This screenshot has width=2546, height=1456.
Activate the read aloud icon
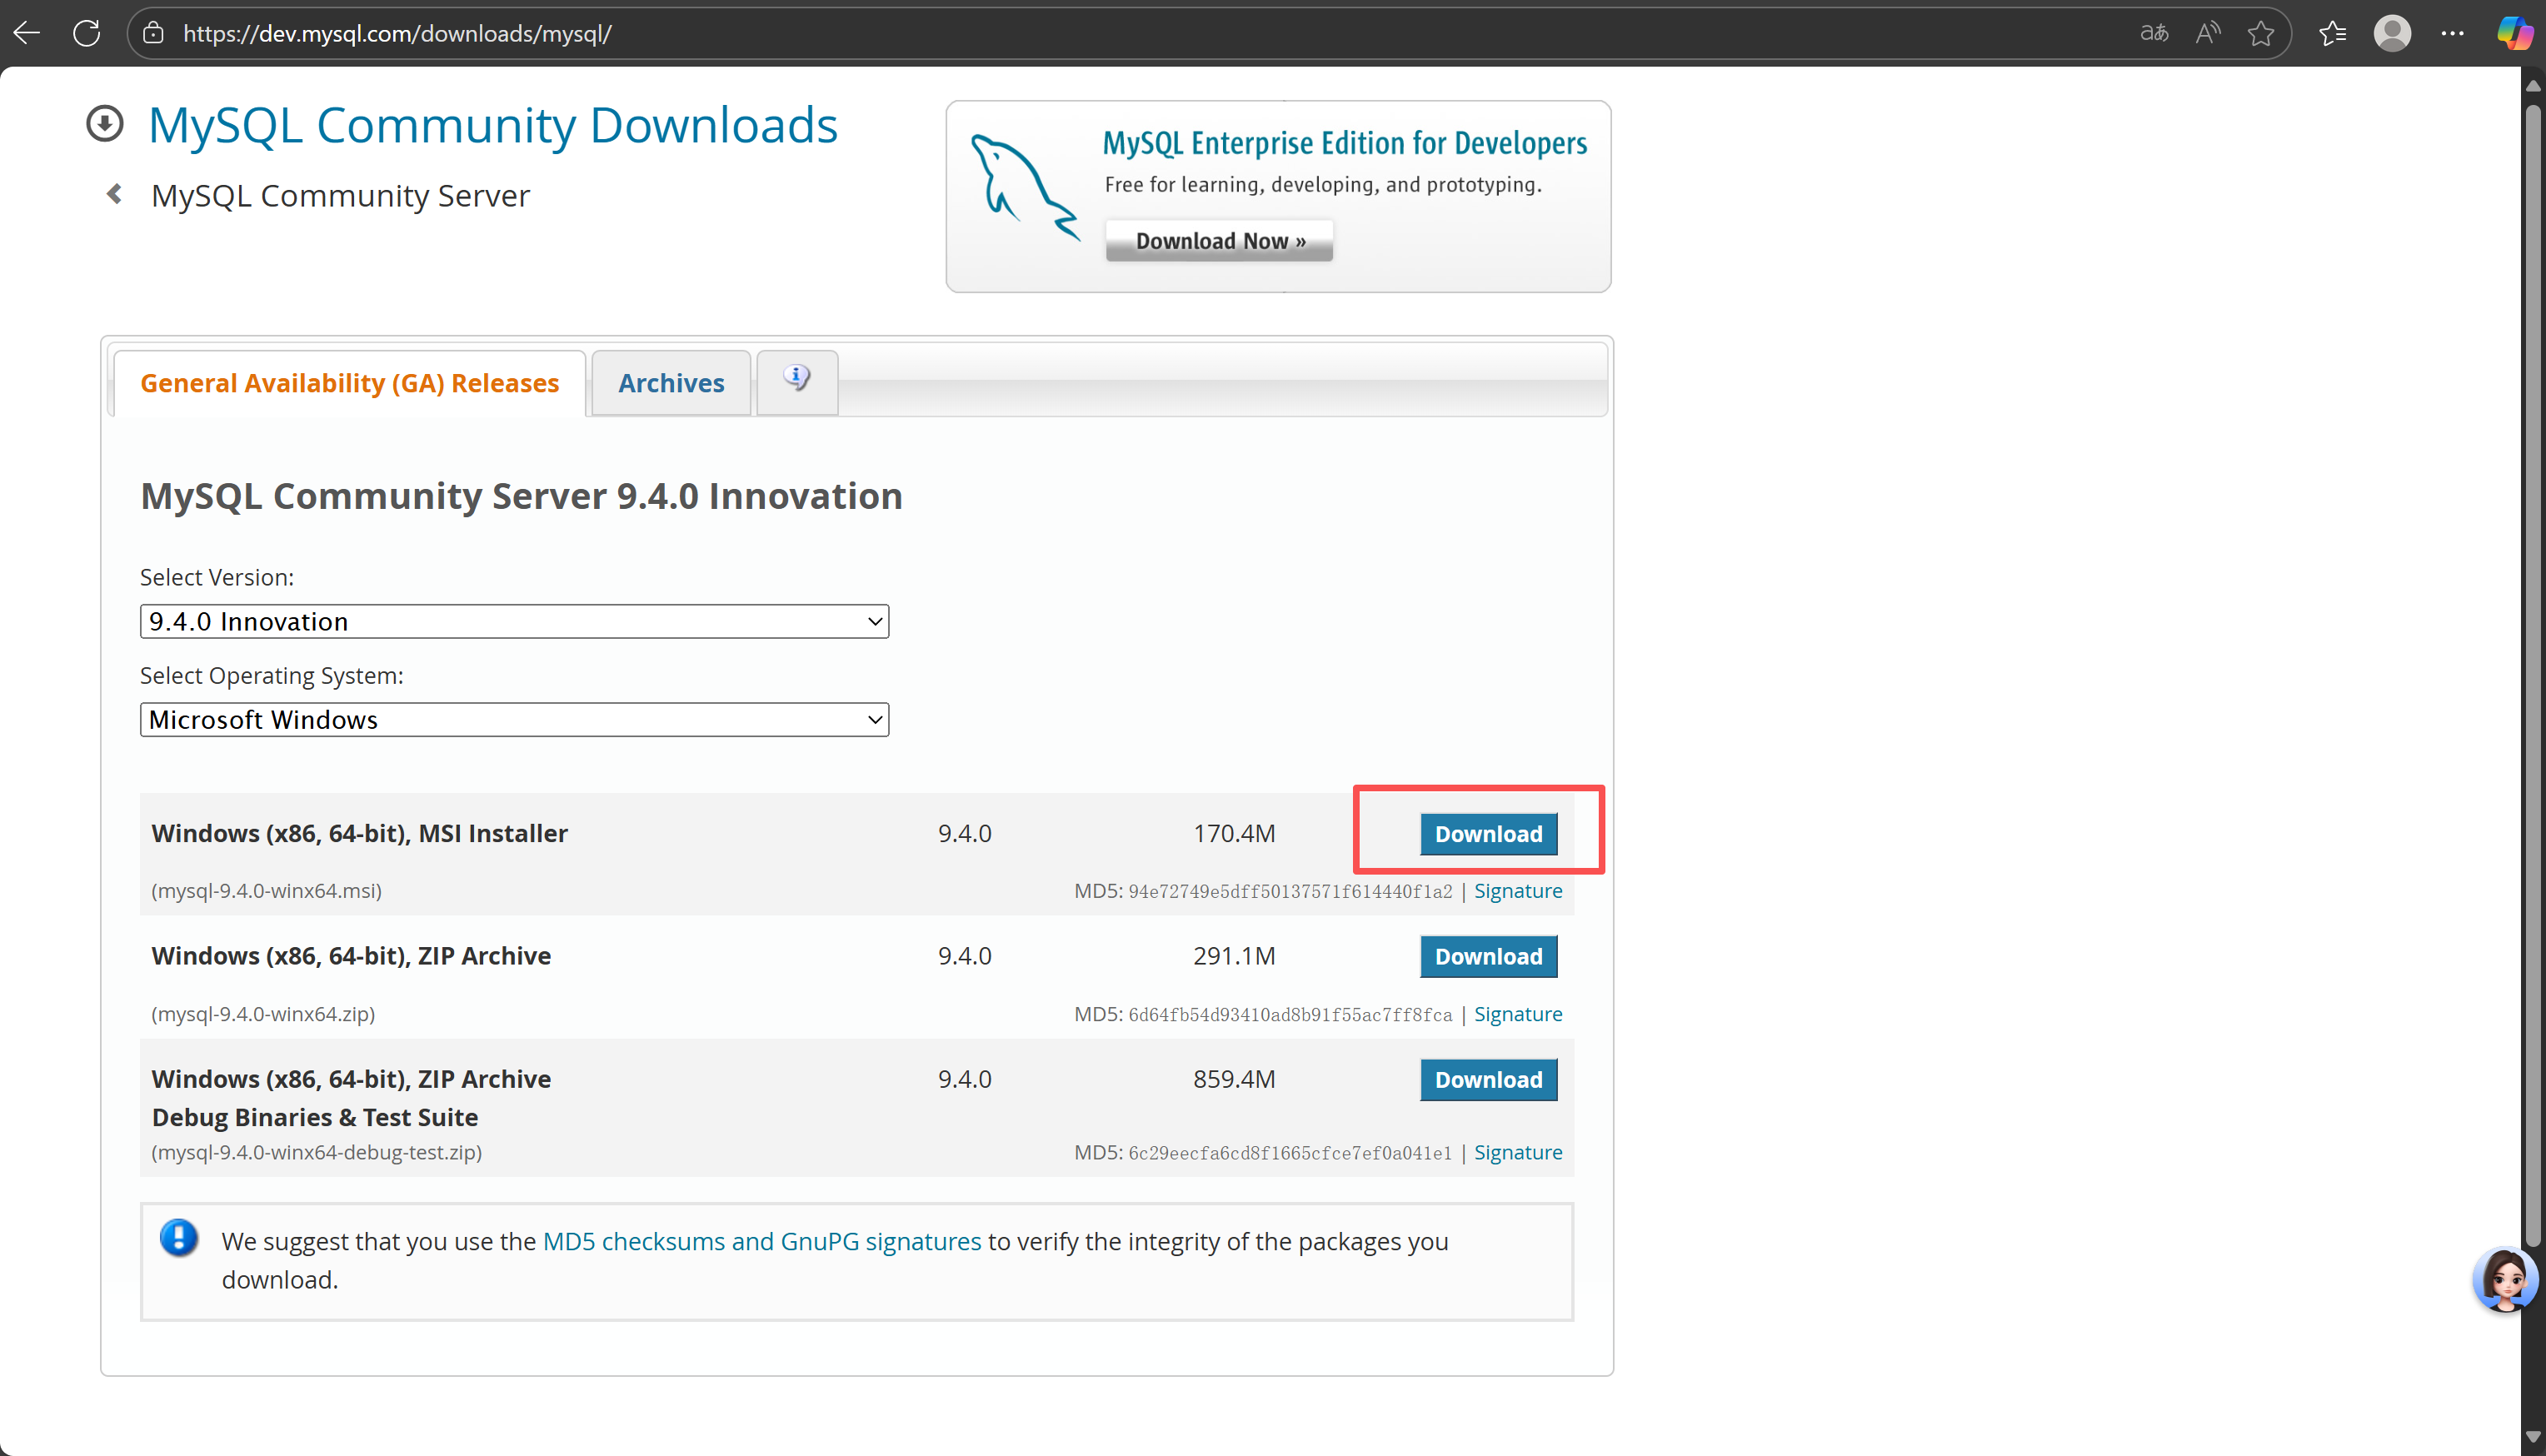(x=2208, y=33)
